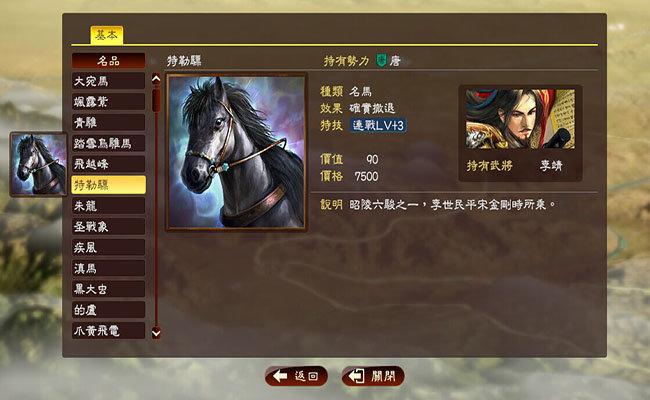Select 爪黃飛電 at list bottom

[x=108, y=331]
